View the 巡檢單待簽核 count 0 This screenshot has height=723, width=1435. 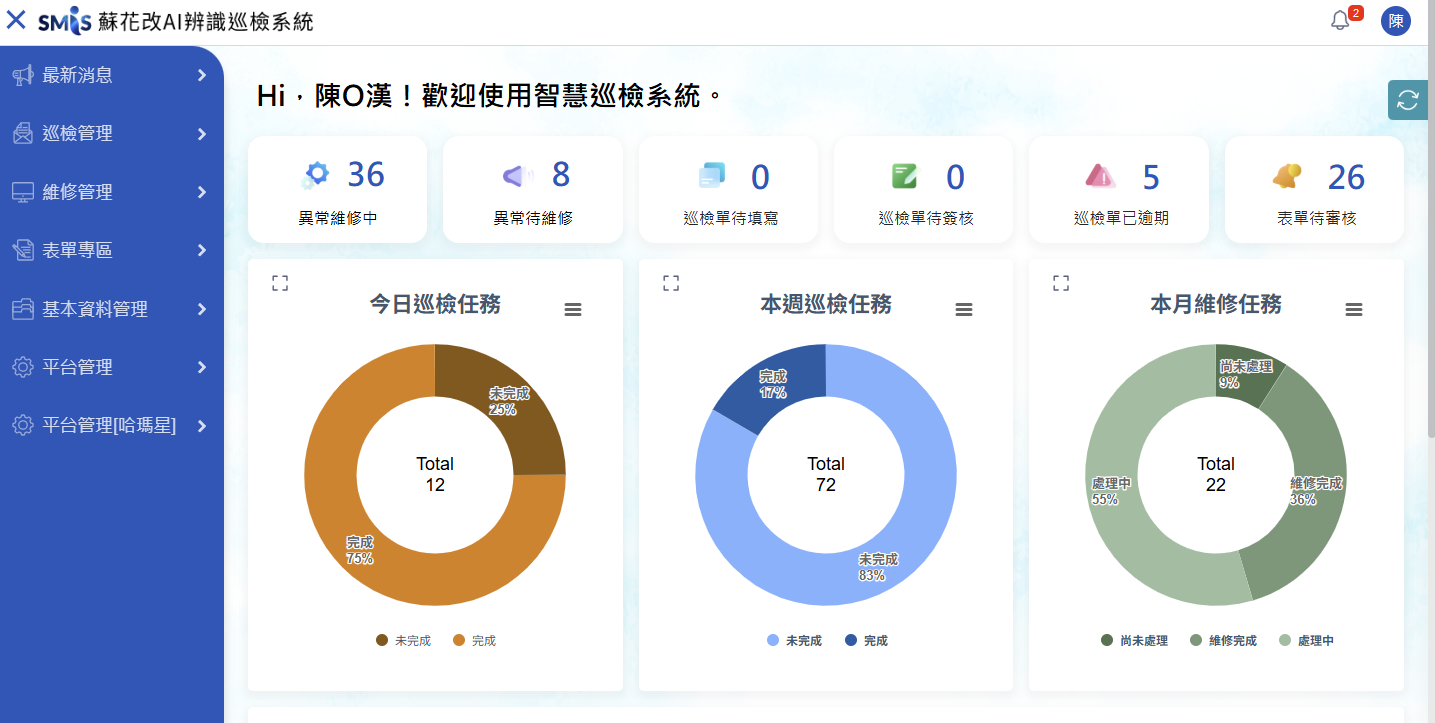tap(955, 177)
